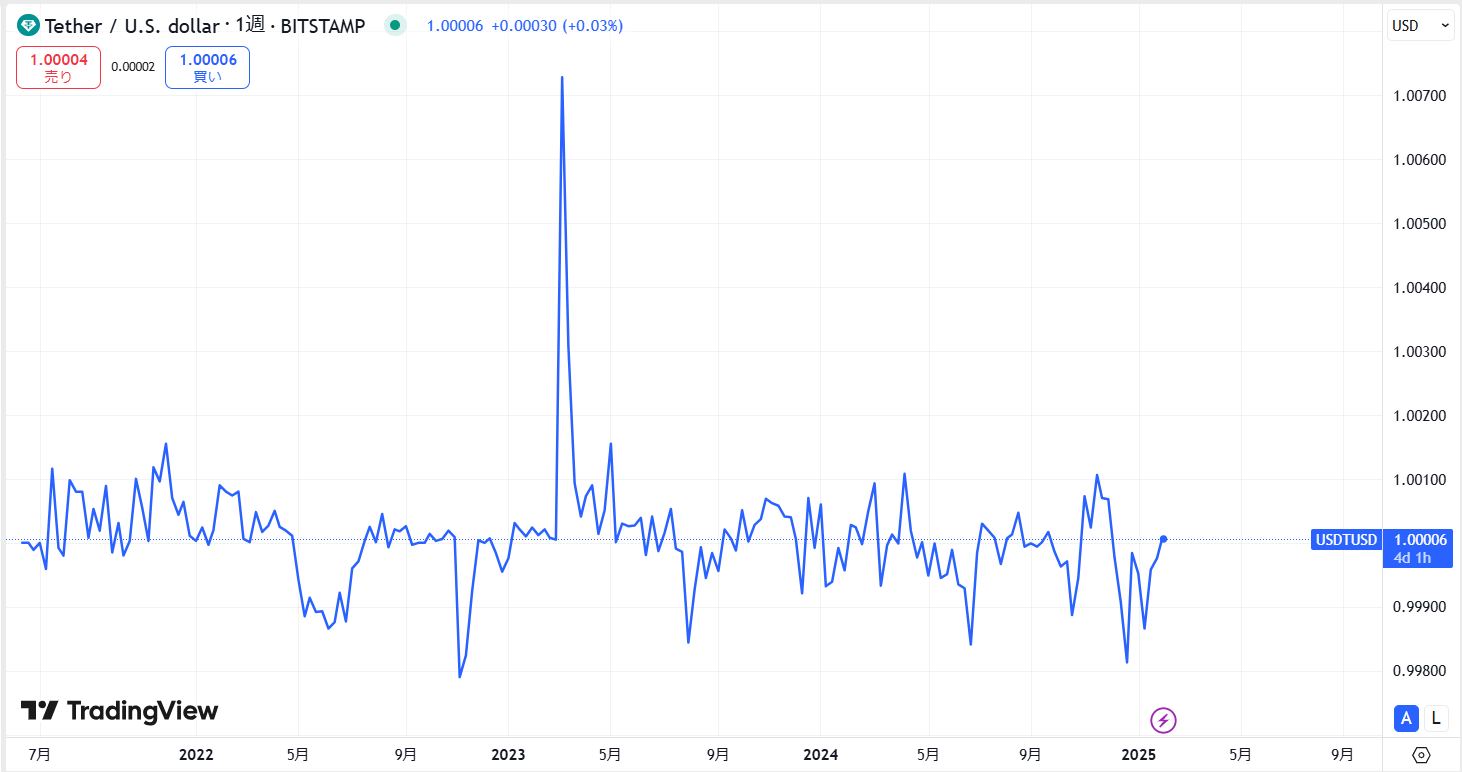Toggle auto scale A button
The image size is (1462, 772).
coord(1406,717)
